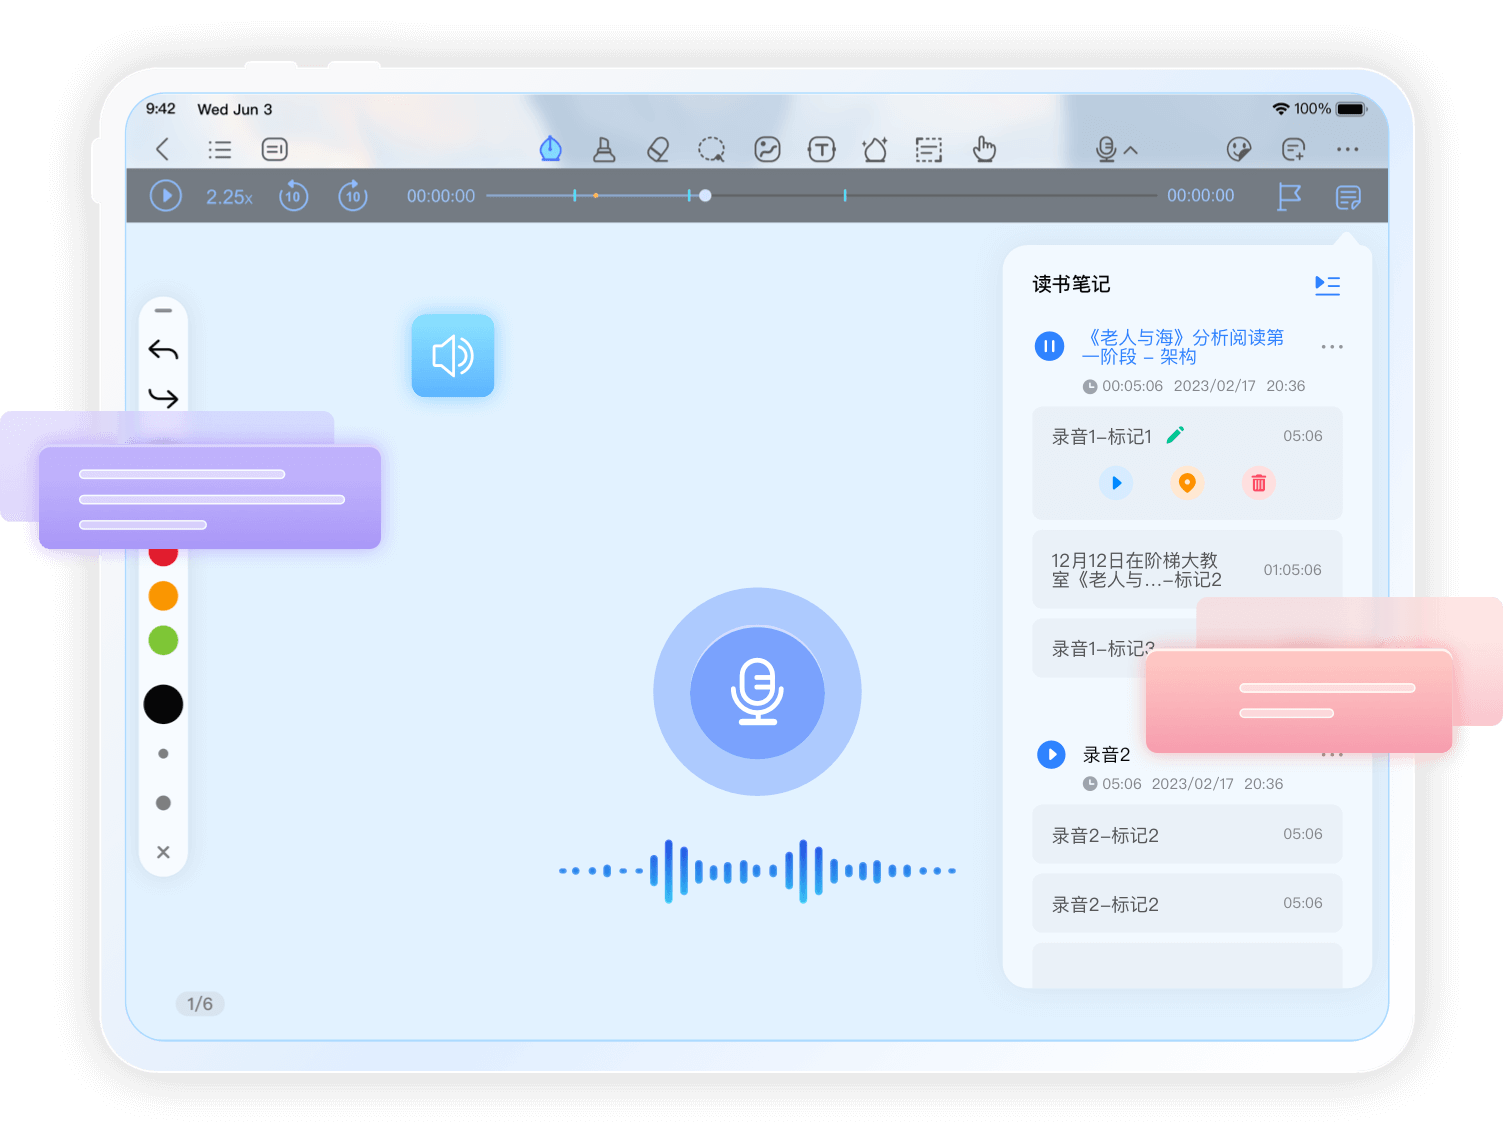Choose the eraser tool
The image size is (1503, 1134).
(658, 150)
